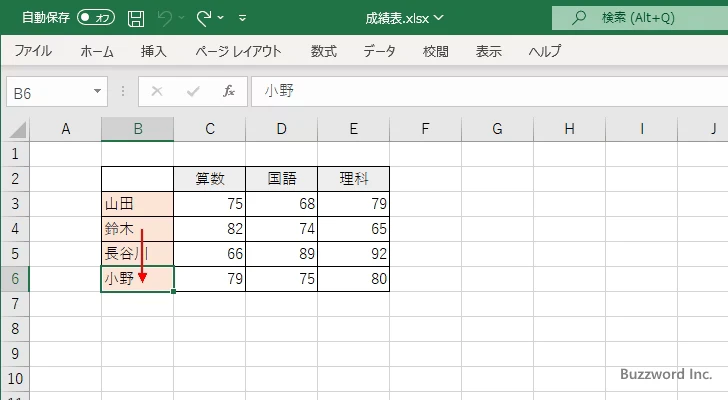Select the データ ribbon tab
The image size is (728, 400).
[379, 51]
